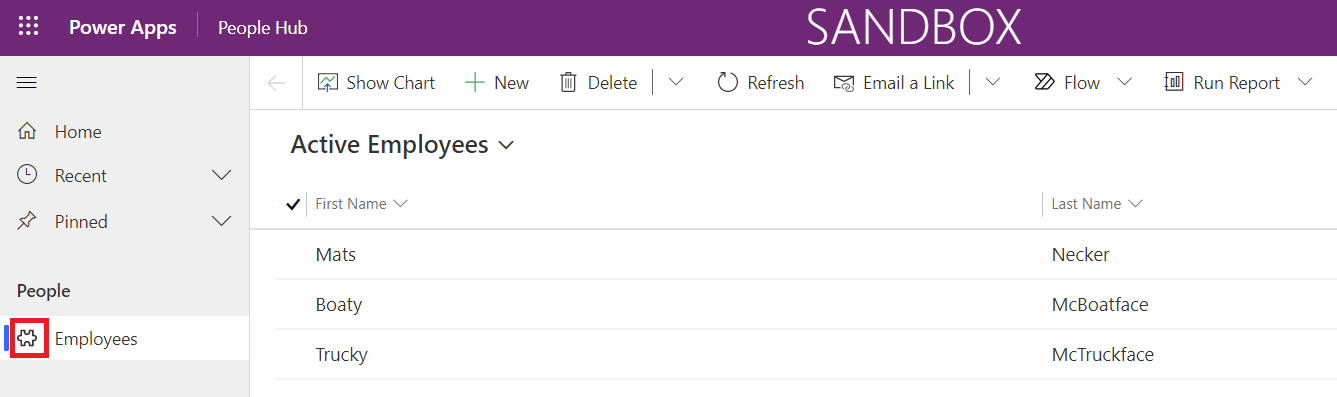Image resolution: width=1337 pixels, height=397 pixels.
Task: Collapse the hamburger site map menu
Action: point(27,83)
